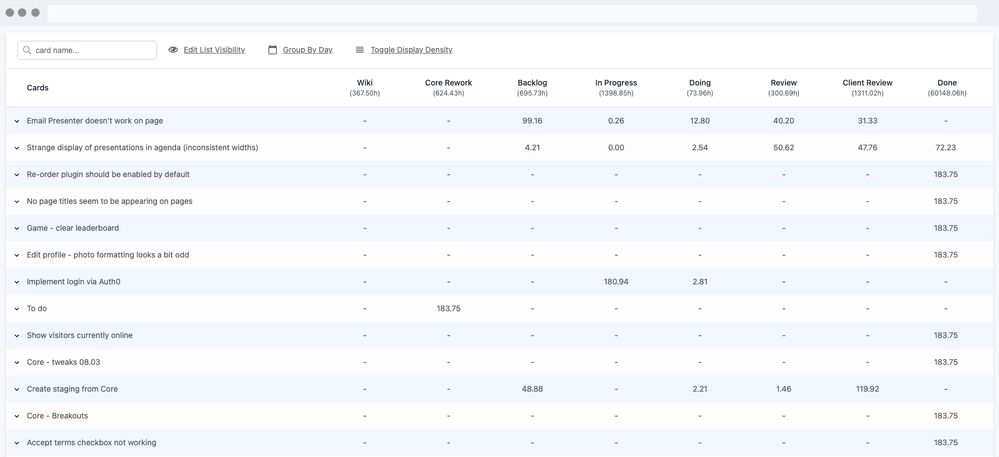Click the display density lines icon
The image size is (999, 457).
tap(360, 50)
